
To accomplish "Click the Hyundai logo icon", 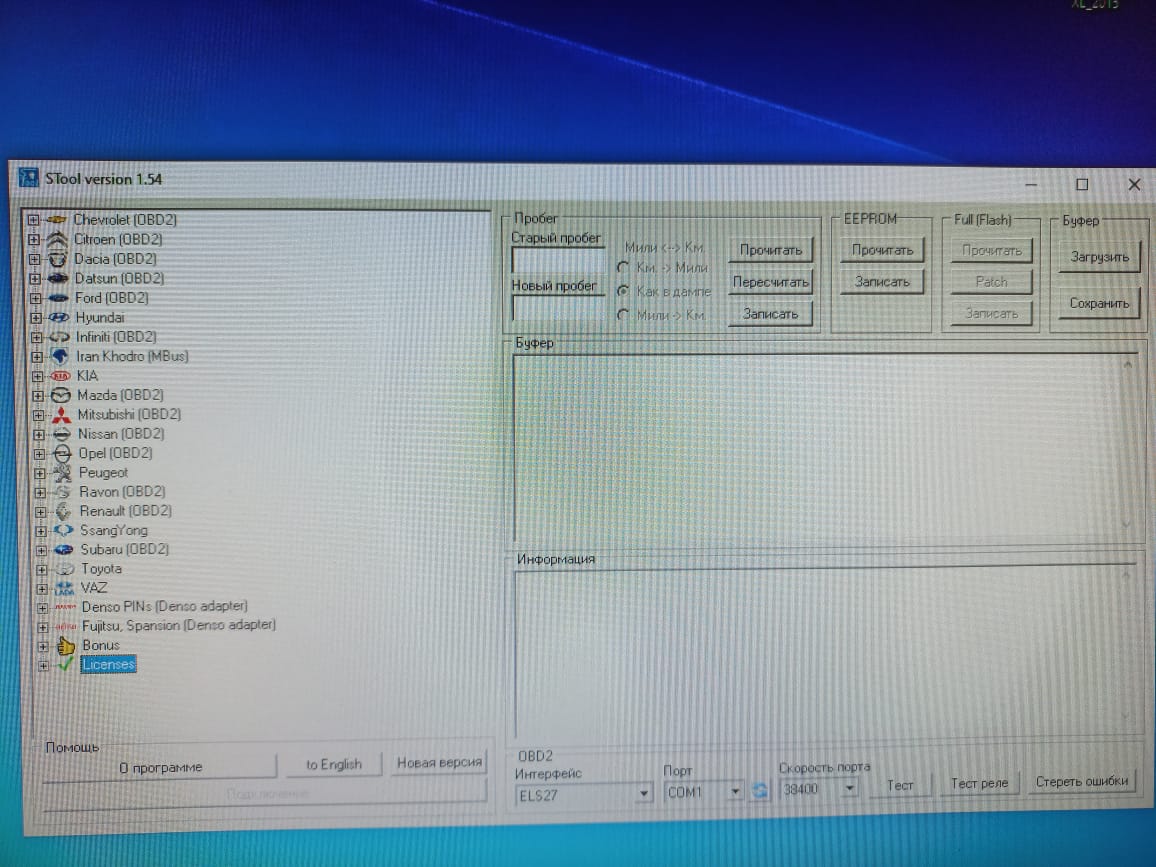I will [x=60, y=317].
